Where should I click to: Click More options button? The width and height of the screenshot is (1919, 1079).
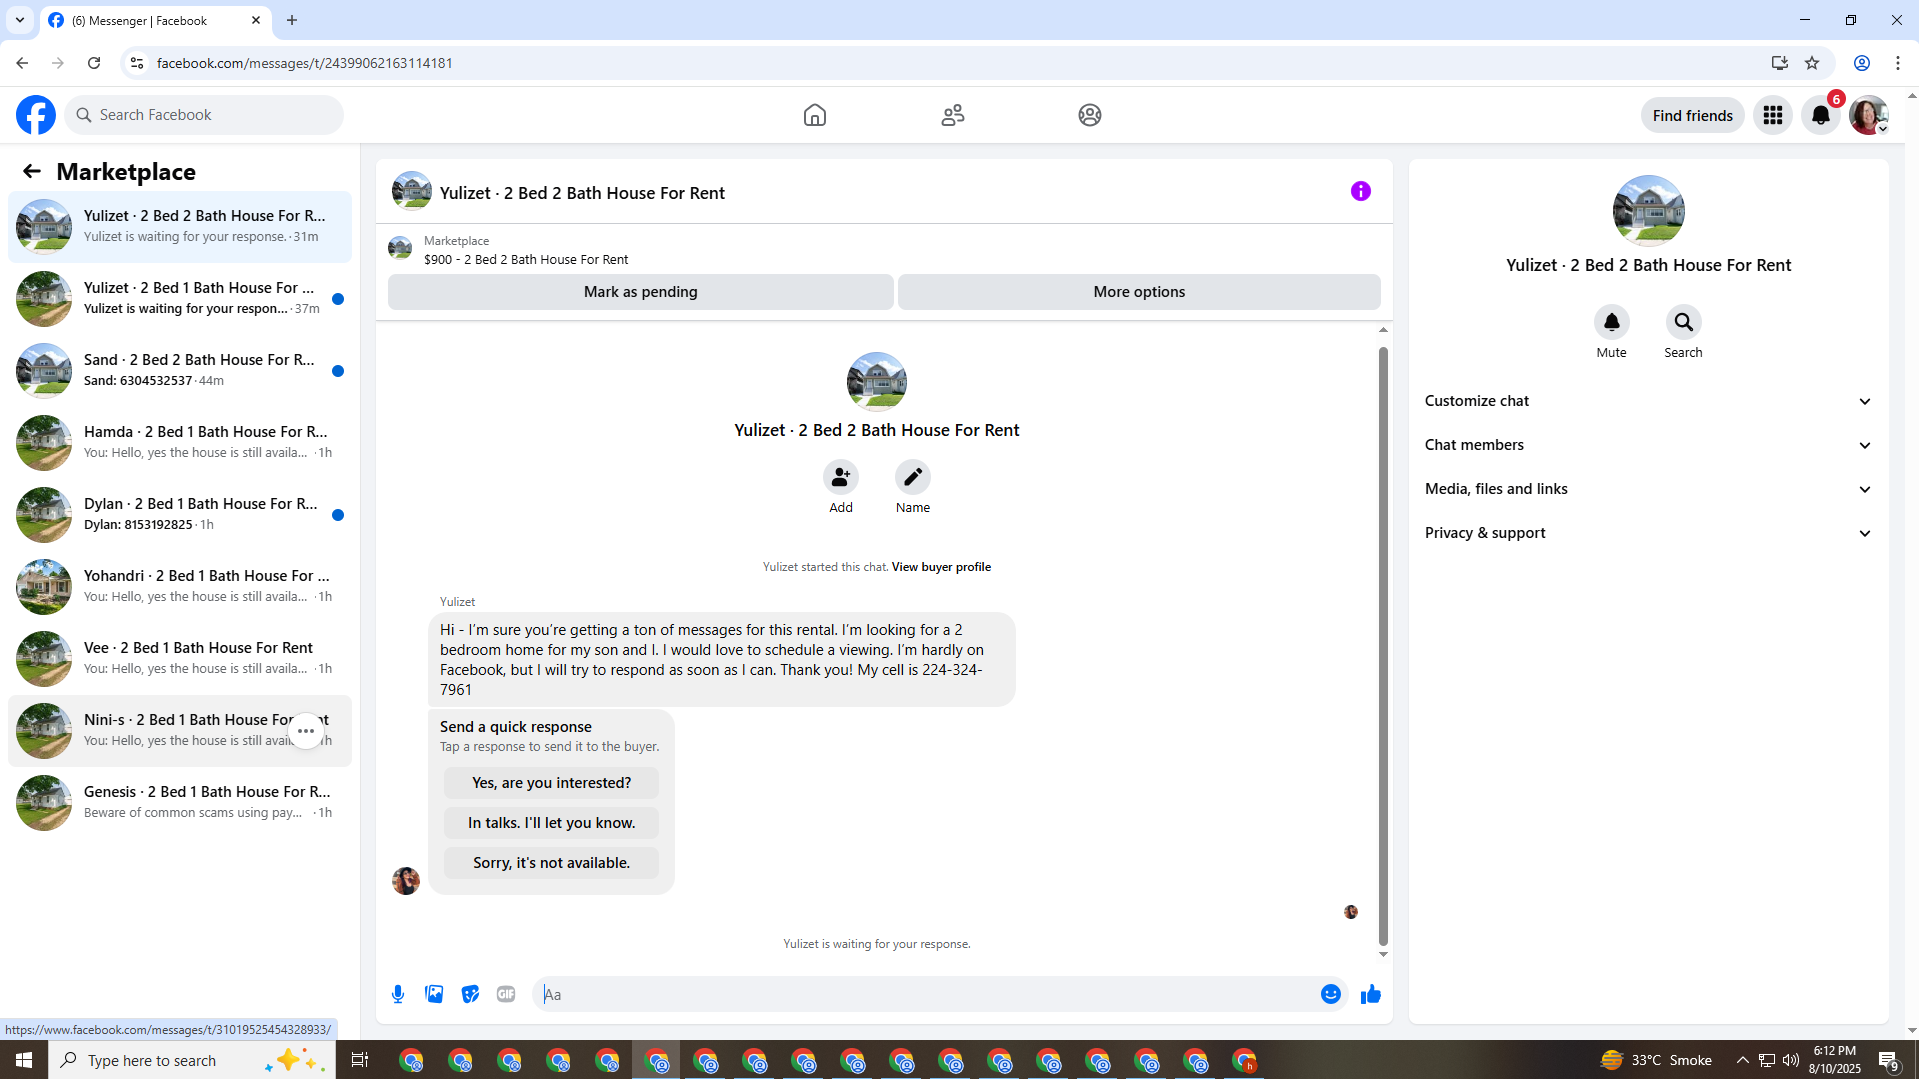(x=1139, y=292)
